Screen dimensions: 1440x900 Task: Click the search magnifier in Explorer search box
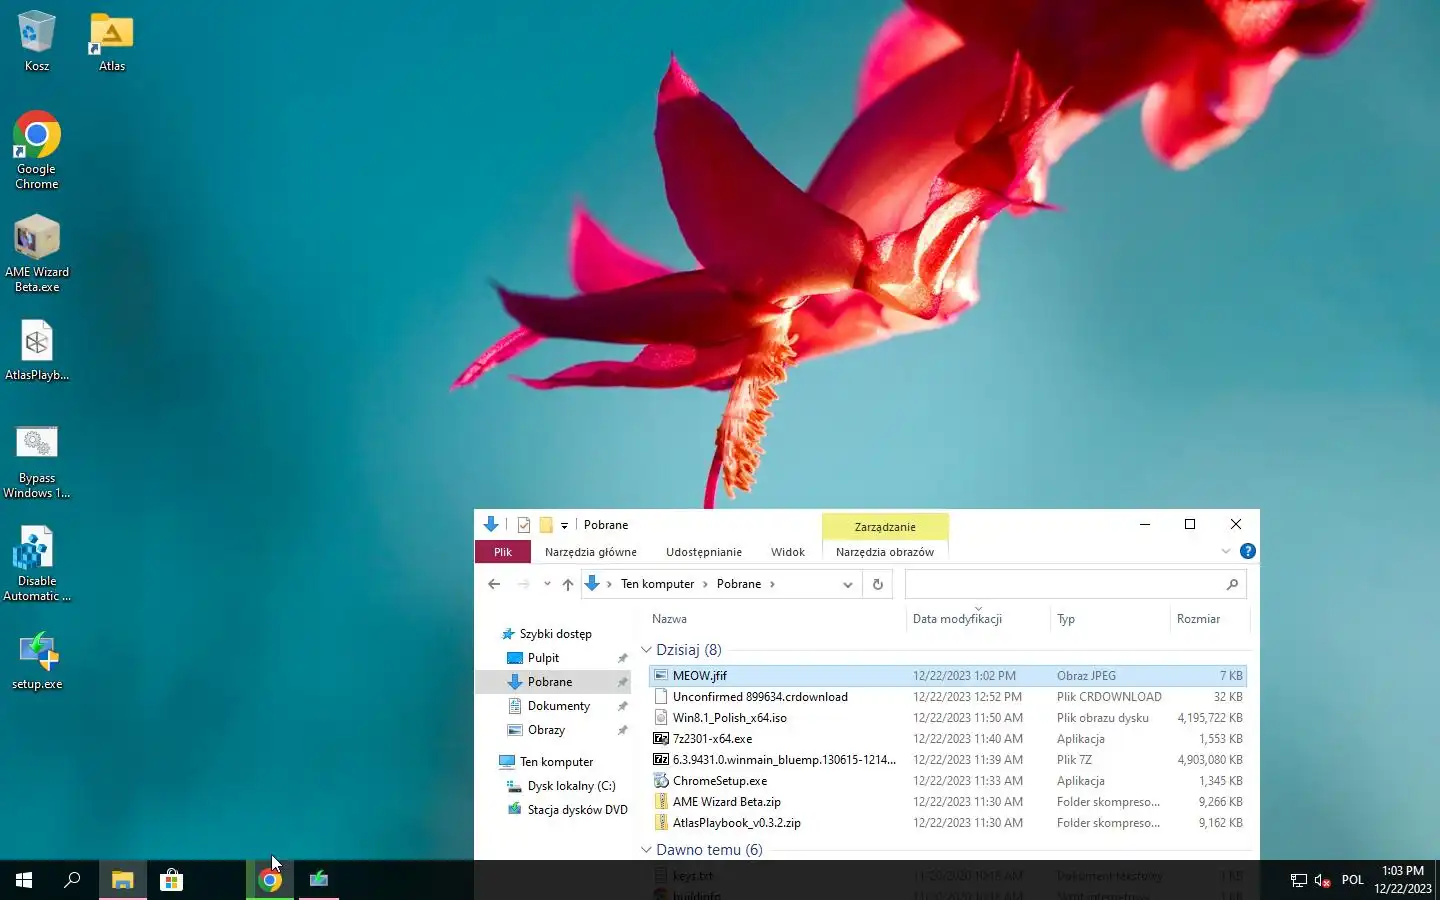(1232, 584)
